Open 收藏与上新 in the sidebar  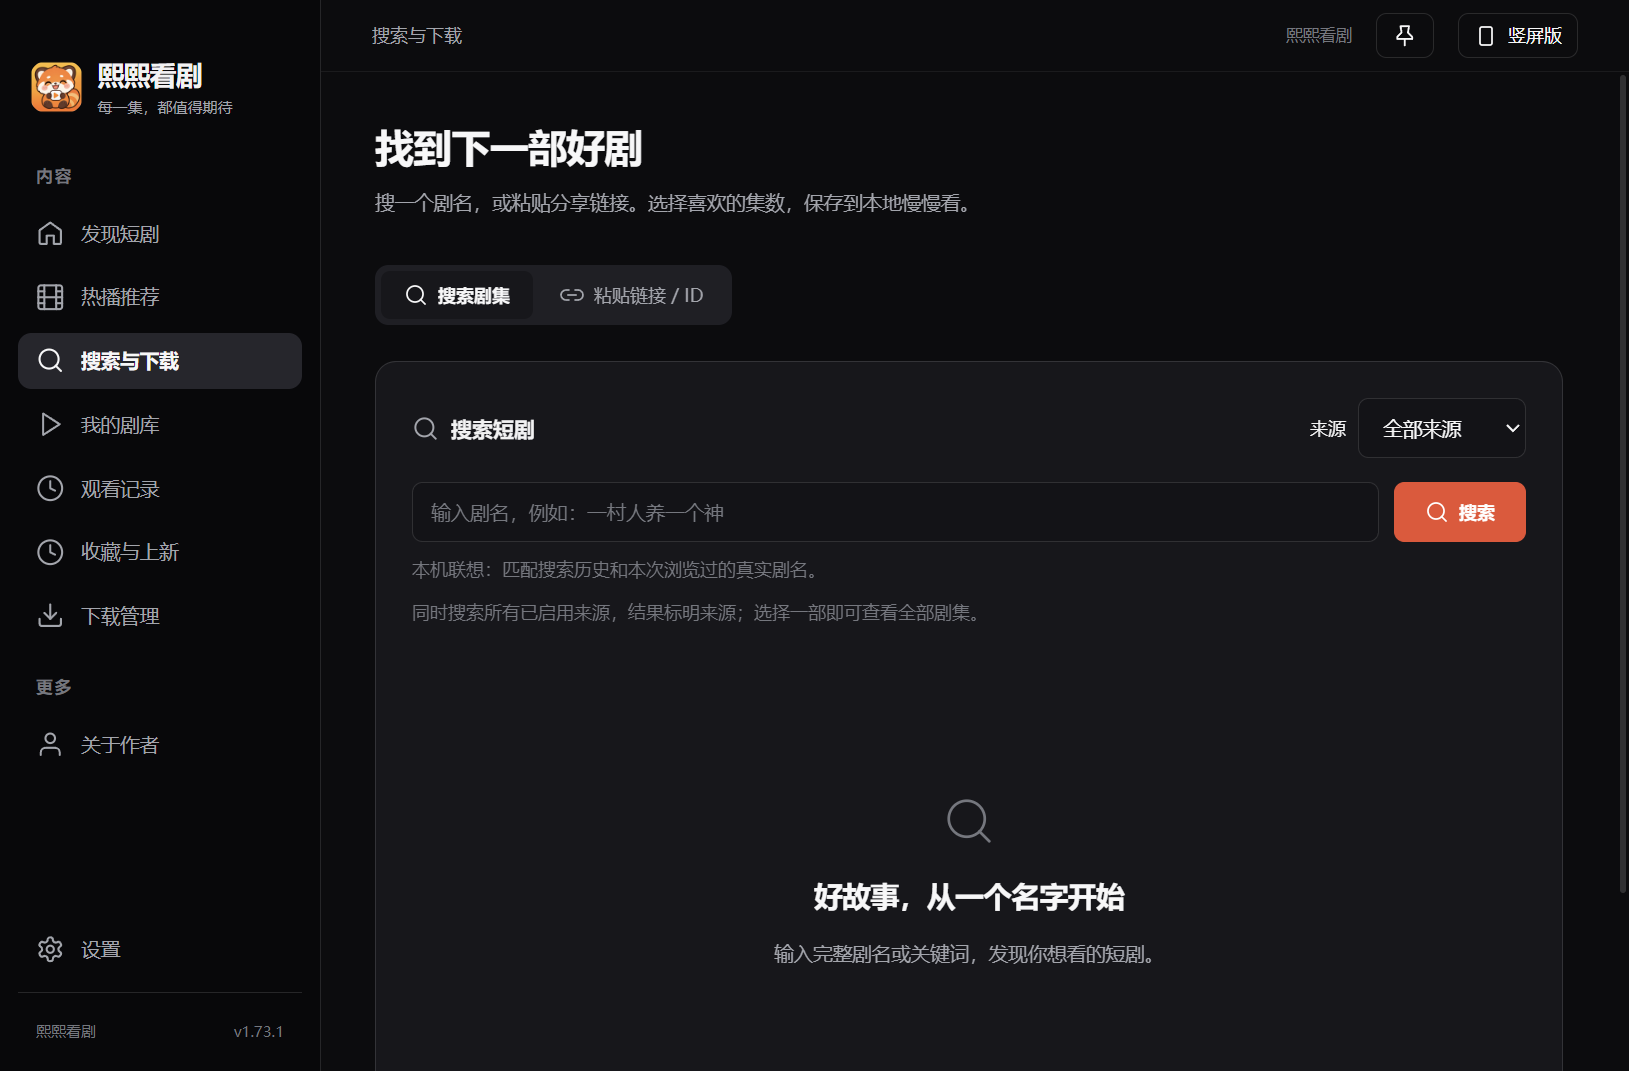pos(160,552)
